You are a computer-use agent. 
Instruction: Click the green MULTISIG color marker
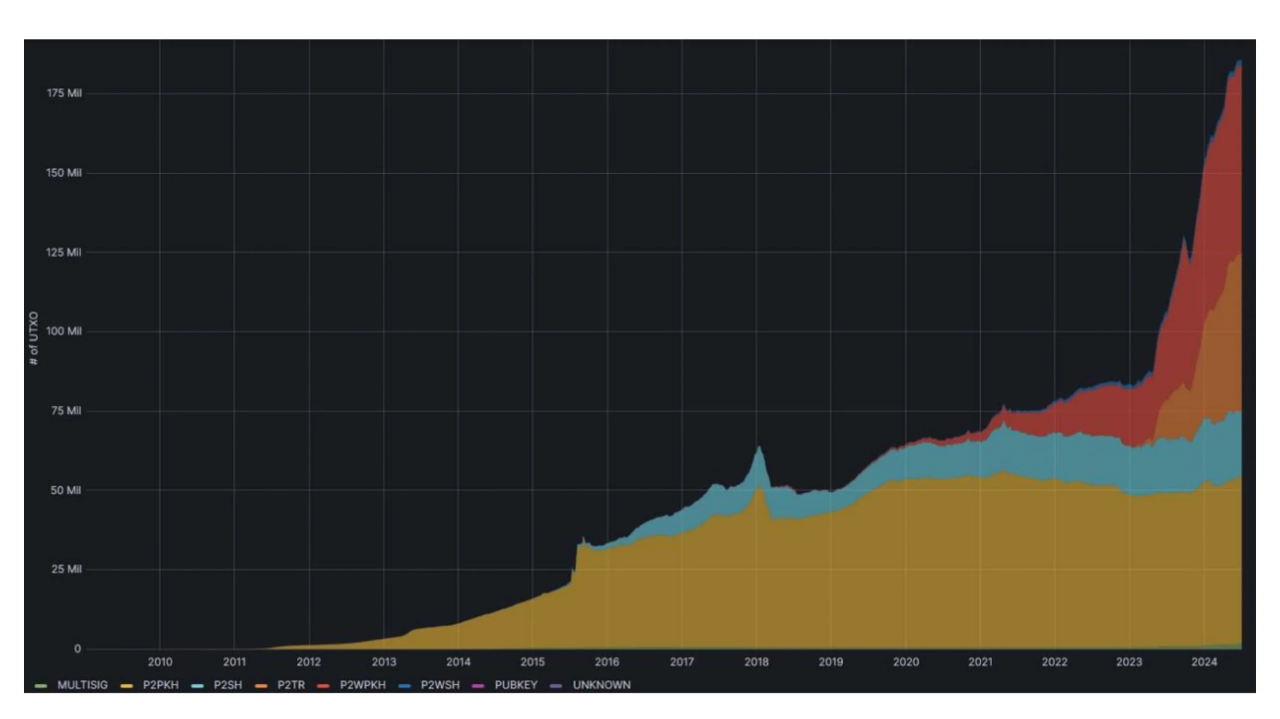pyautogui.click(x=40, y=686)
